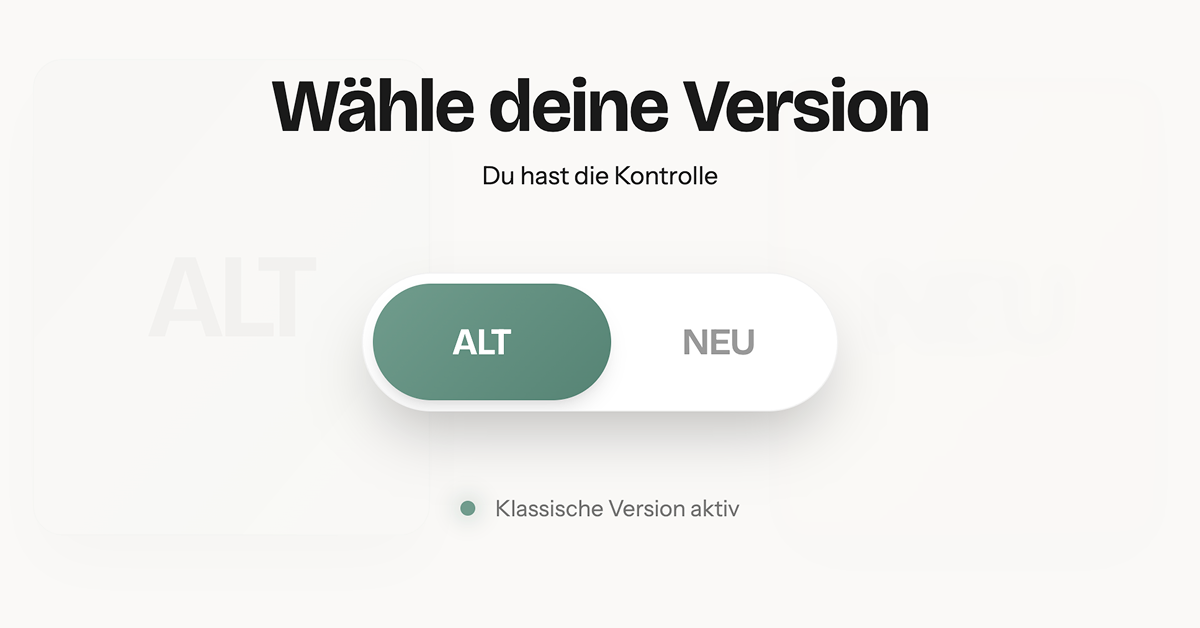Screen dimensions: 1200x628
Task: Click the large faded ALT watermark text
Action: coord(232,299)
